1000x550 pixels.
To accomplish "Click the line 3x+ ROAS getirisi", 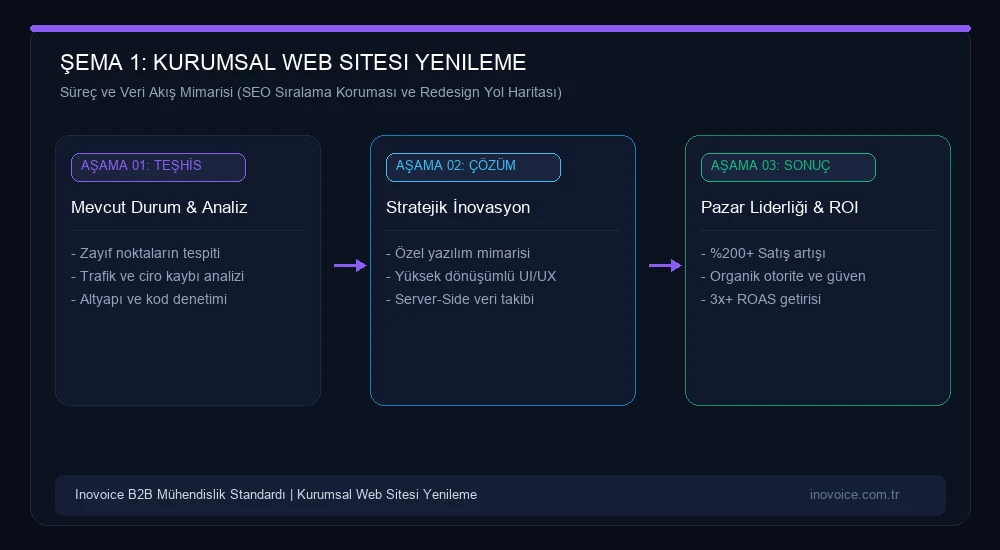I will (761, 299).
